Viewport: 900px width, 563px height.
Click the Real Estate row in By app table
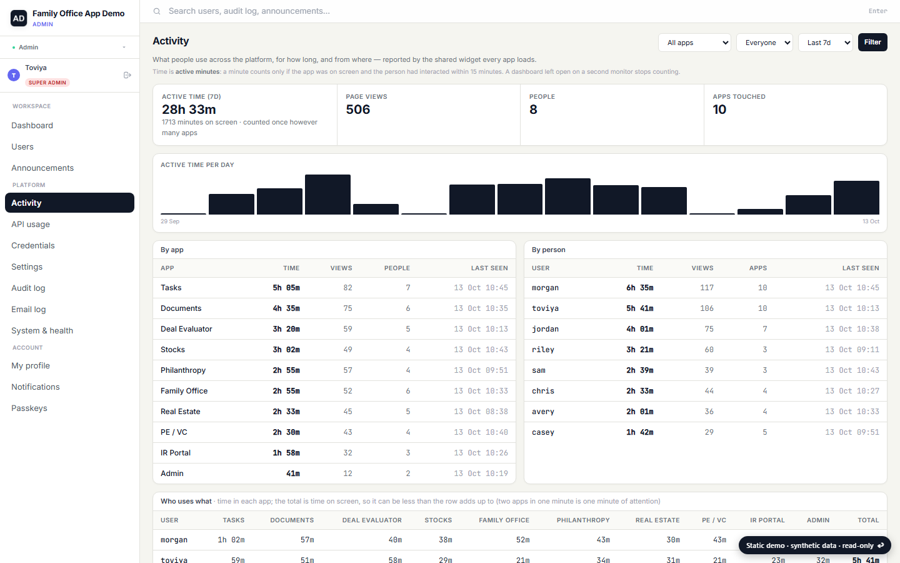[x=334, y=411]
